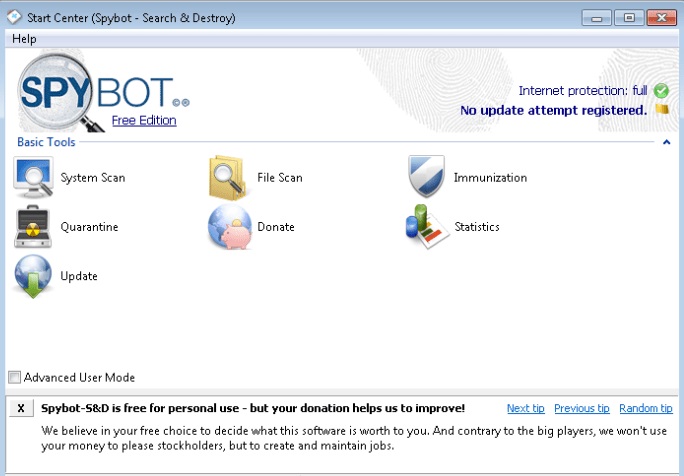Open the Statistics chart icon
The image size is (684, 476).
427,226
